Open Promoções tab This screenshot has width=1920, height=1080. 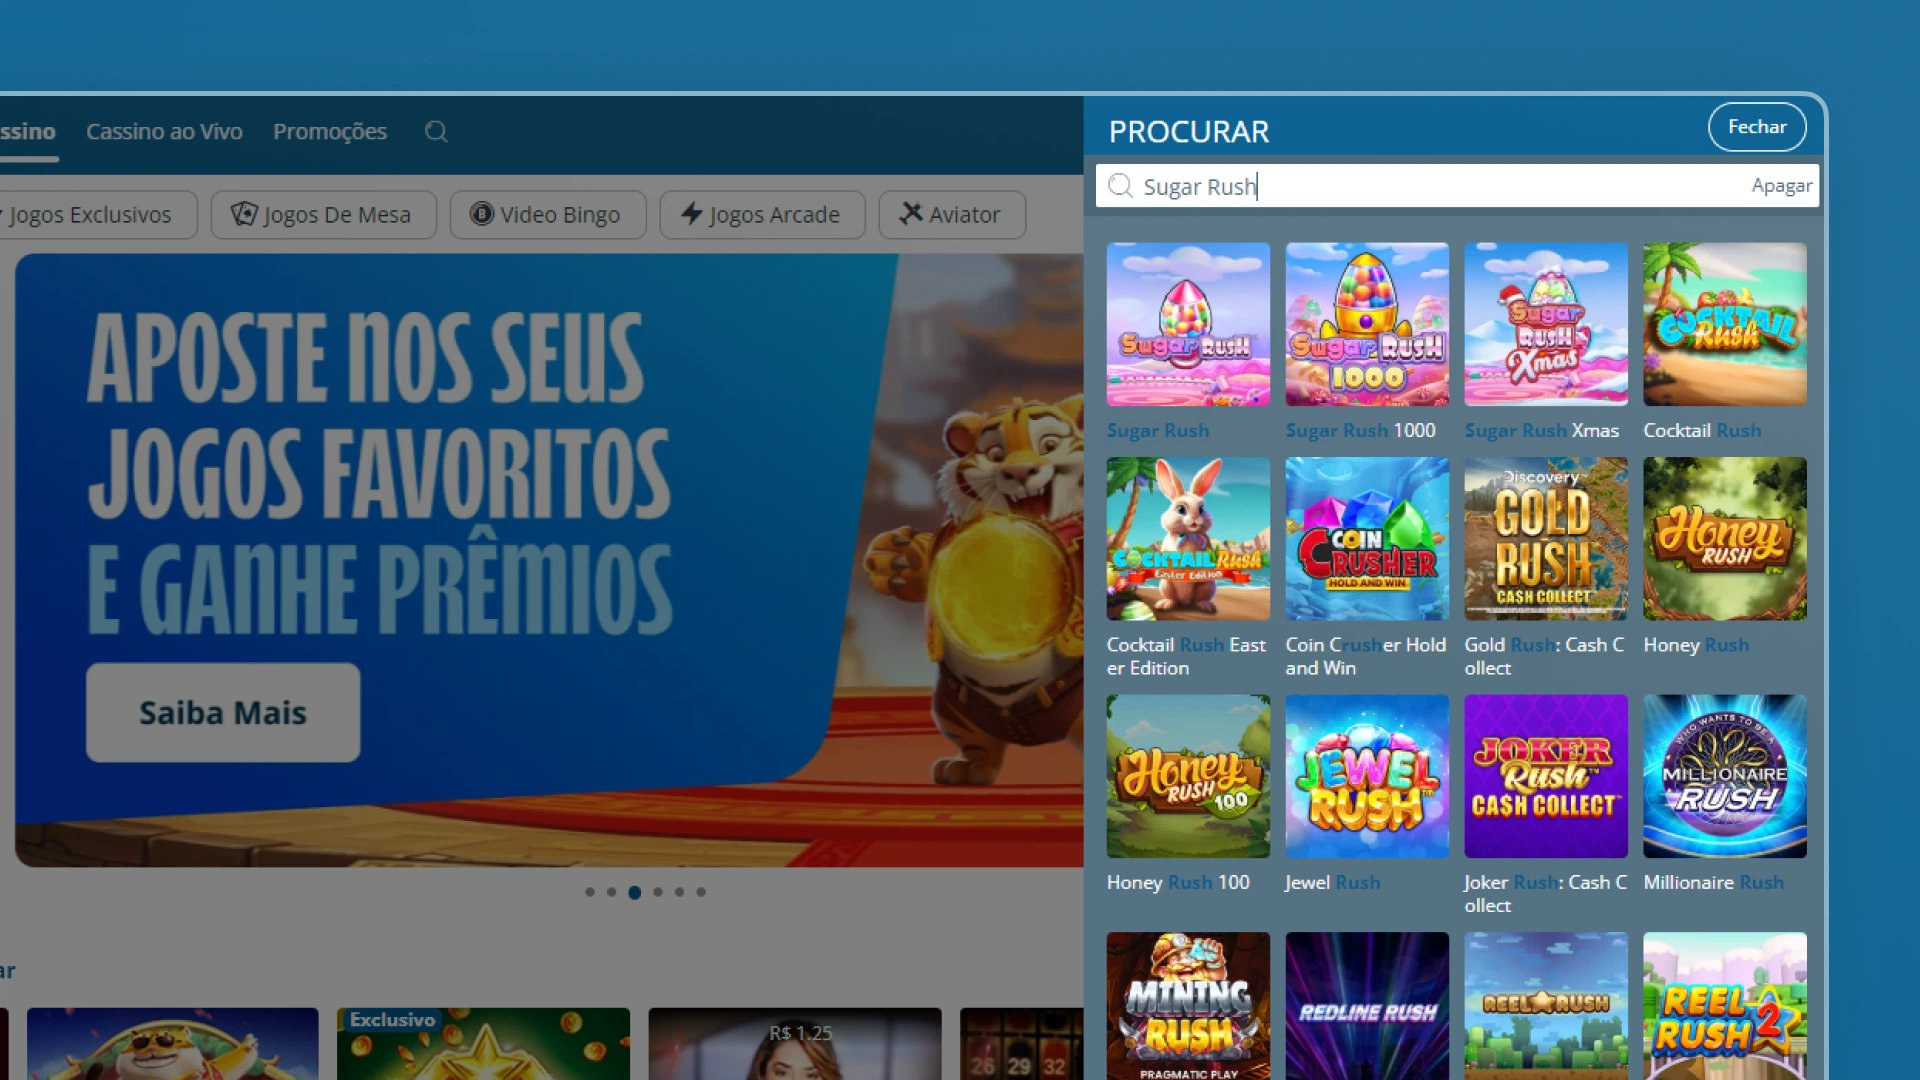point(330,131)
